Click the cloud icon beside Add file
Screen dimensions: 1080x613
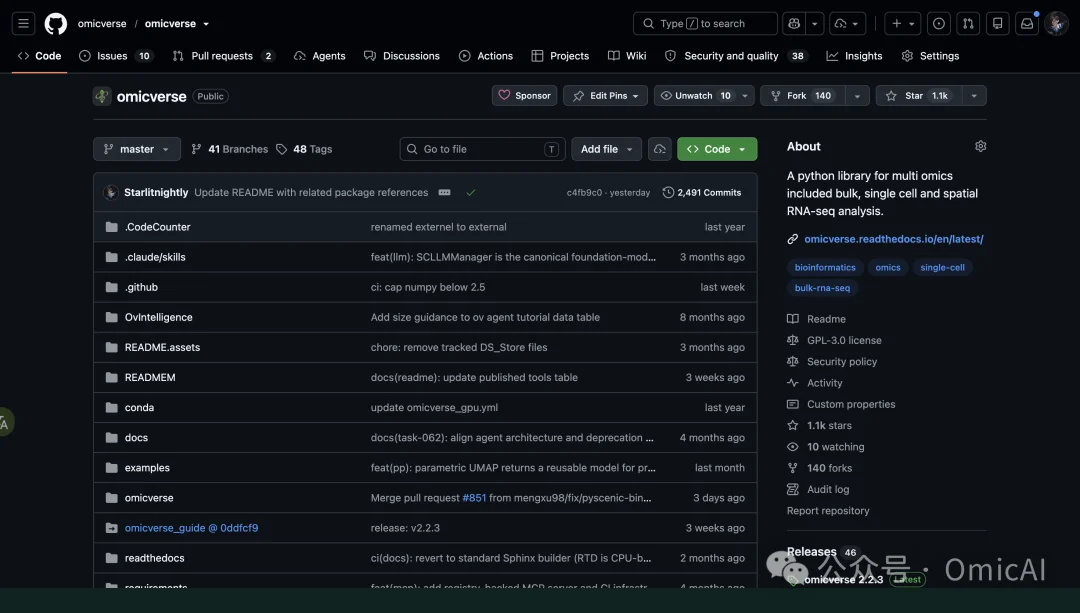[x=659, y=149]
